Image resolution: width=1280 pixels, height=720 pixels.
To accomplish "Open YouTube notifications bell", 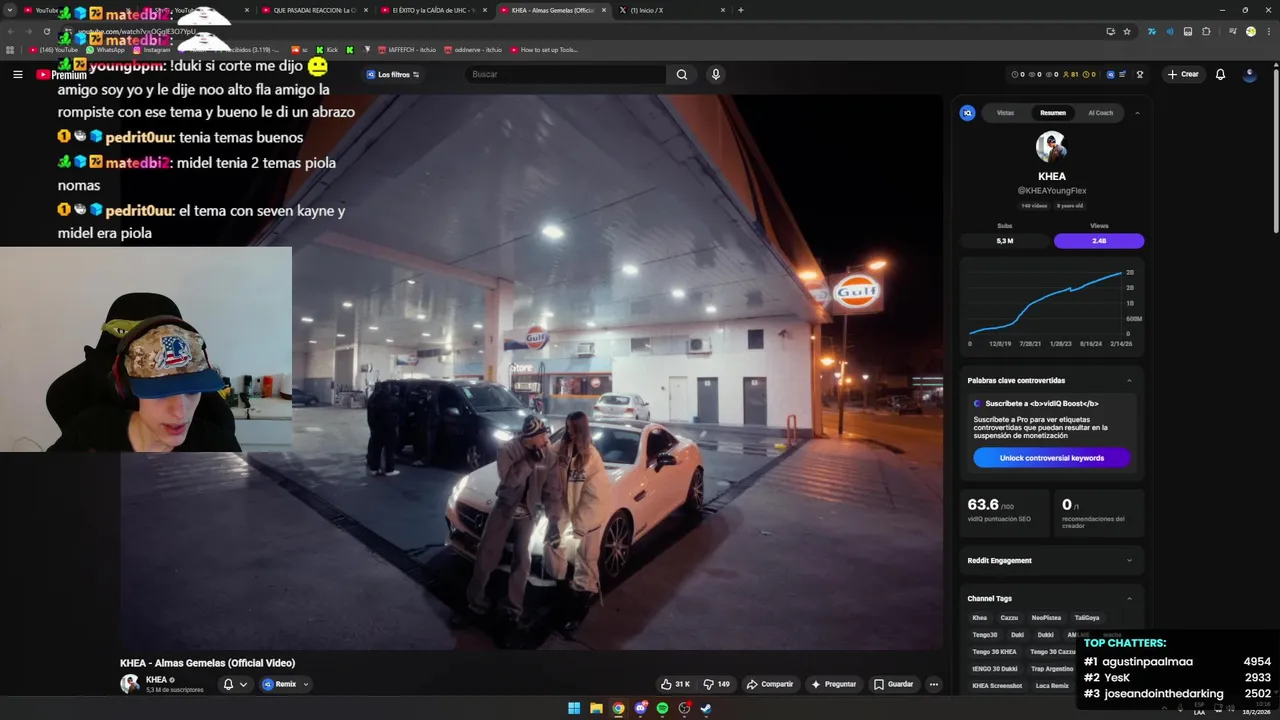I will [1220, 74].
